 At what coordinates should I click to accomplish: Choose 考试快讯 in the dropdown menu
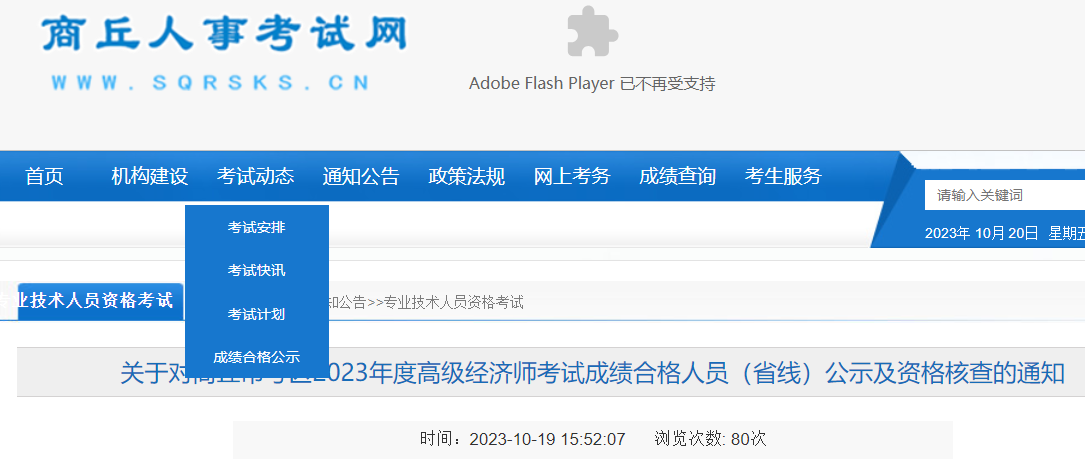pyautogui.click(x=257, y=271)
